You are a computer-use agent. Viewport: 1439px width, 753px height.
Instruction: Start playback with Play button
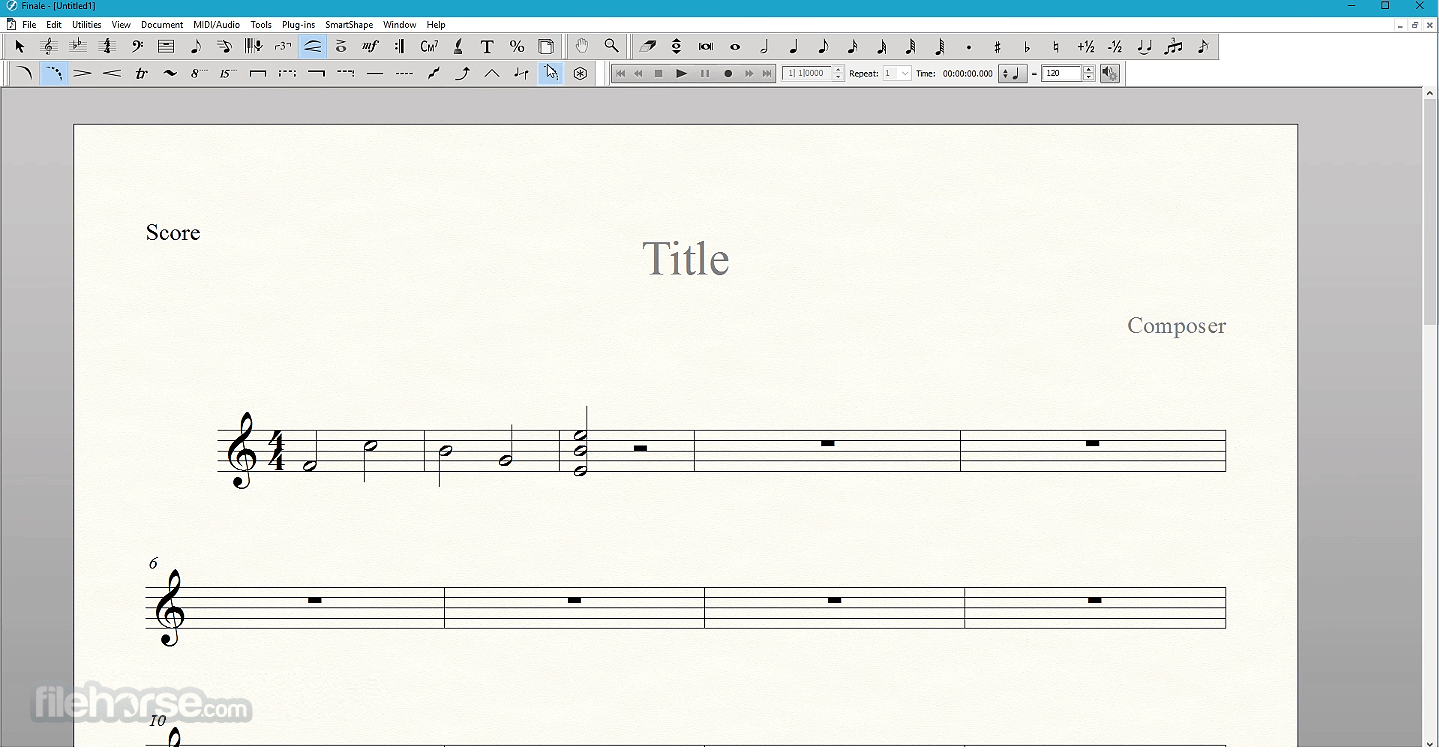(x=682, y=73)
